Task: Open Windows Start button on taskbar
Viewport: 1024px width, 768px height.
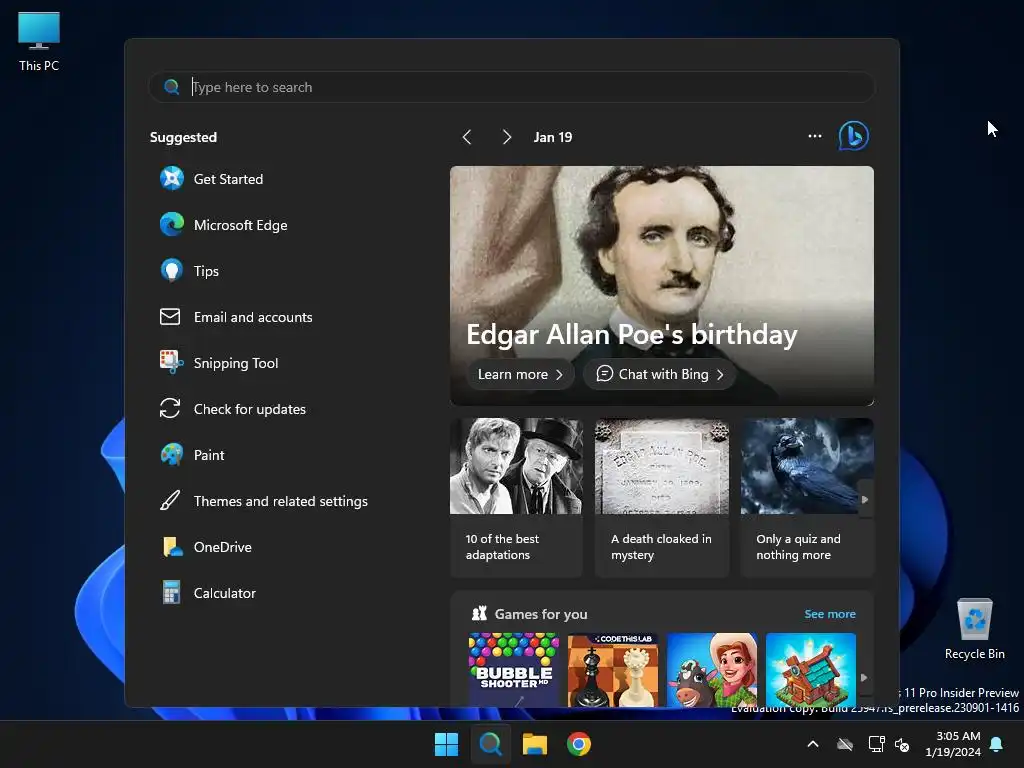Action: tap(447, 744)
